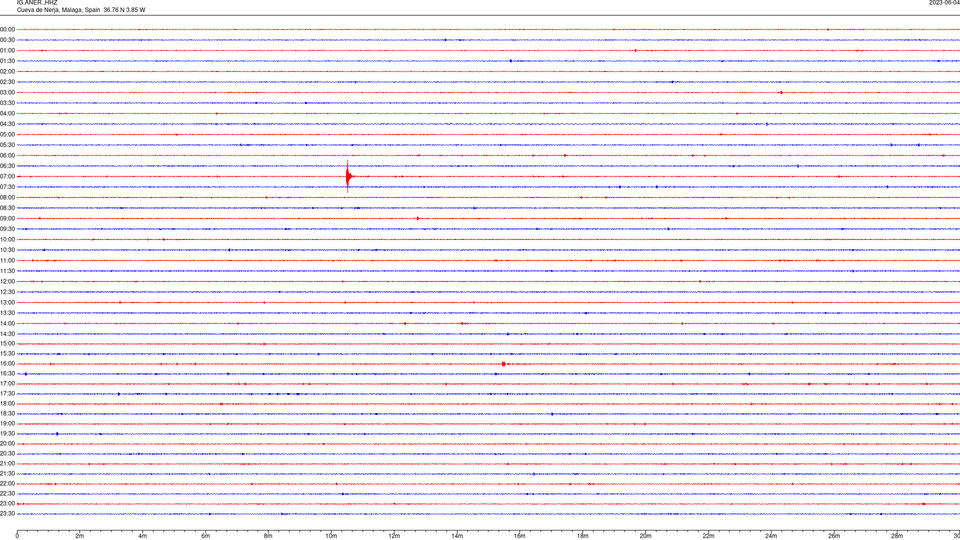This screenshot has height=540, width=960.
Task: Click the large seismic spike on the 07:00 trace
Action: pos(348,176)
